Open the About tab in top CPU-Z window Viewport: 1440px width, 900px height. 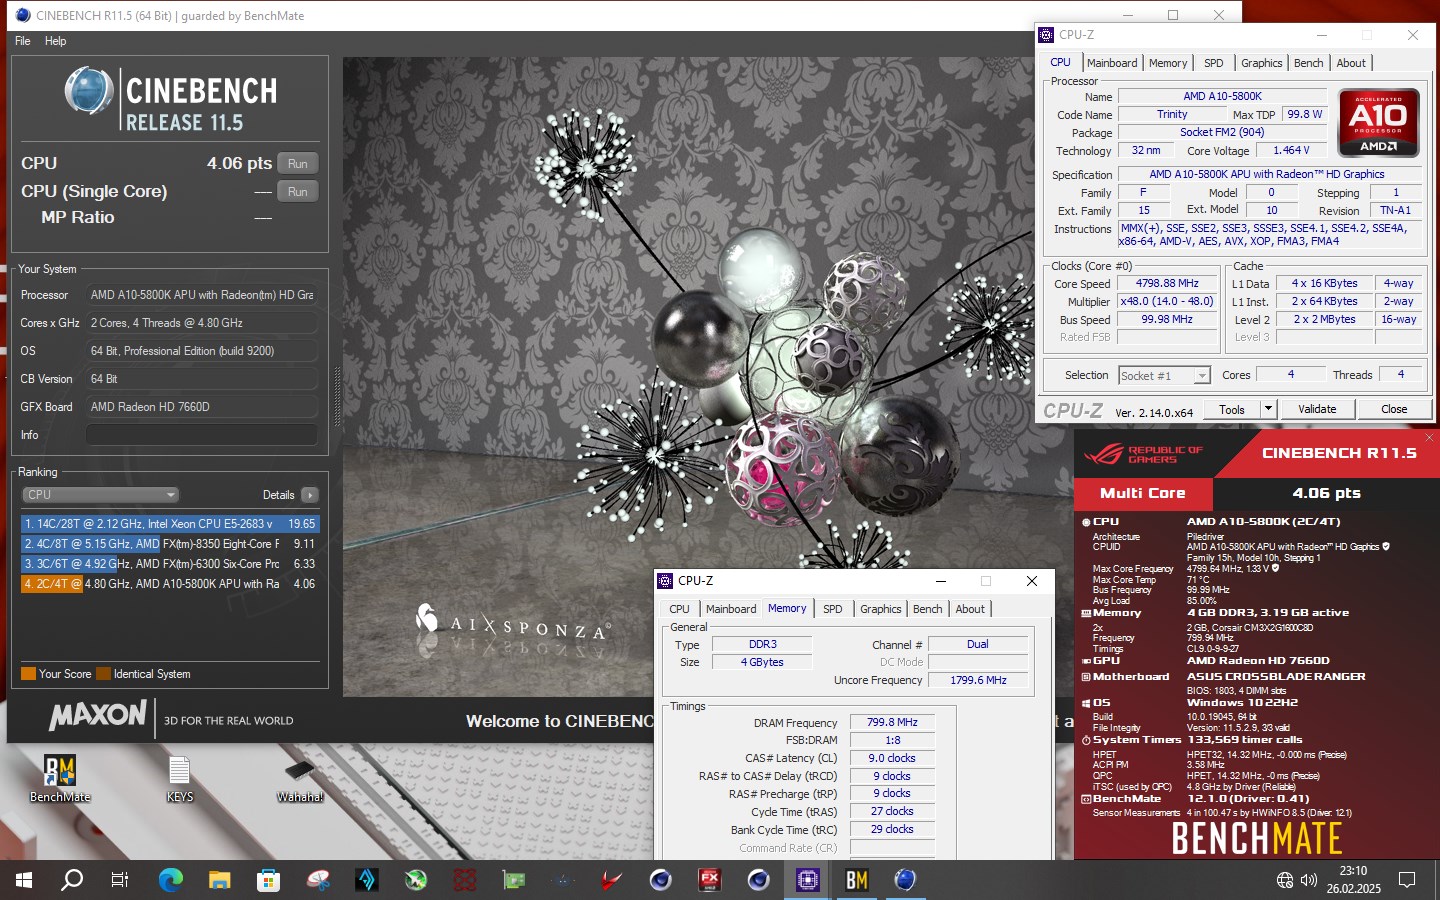click(1351, 63)
